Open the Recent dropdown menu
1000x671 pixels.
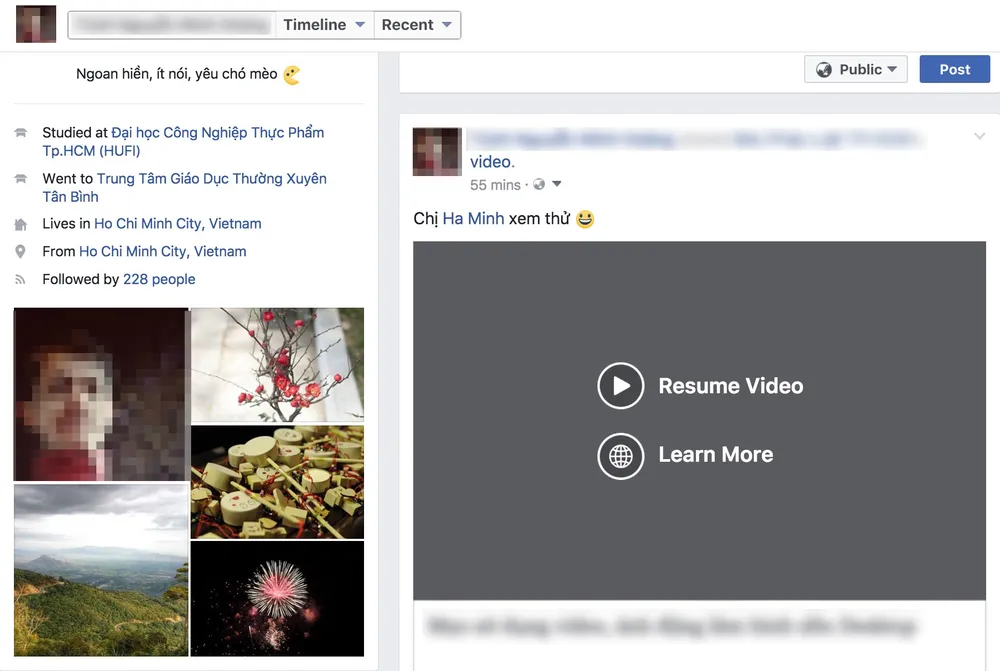(x=417, y=25)
